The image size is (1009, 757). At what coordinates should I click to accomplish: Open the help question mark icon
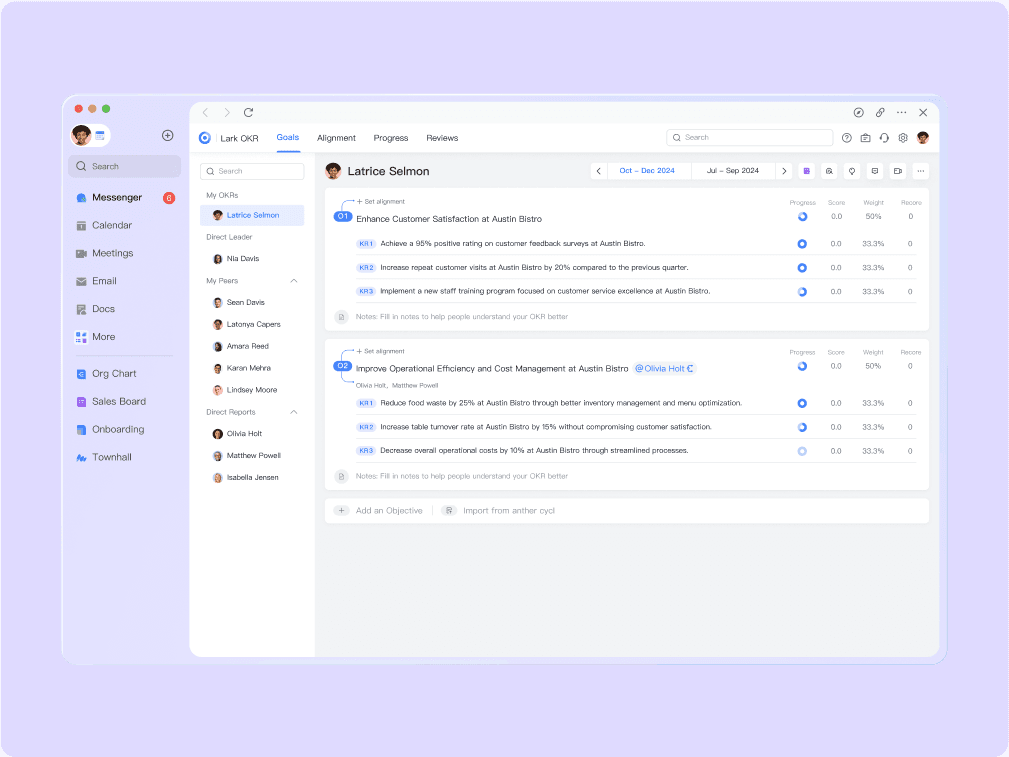(847, 138)
